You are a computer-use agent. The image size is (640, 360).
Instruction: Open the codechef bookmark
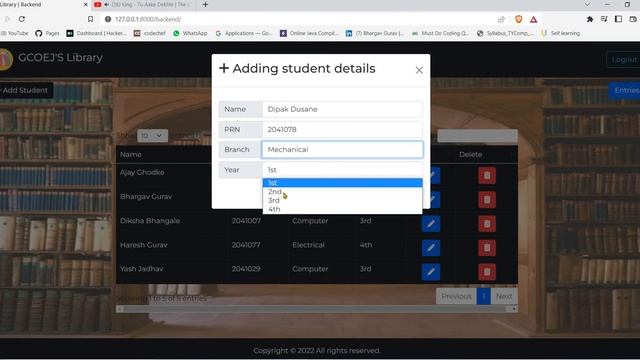pos(150,33)
